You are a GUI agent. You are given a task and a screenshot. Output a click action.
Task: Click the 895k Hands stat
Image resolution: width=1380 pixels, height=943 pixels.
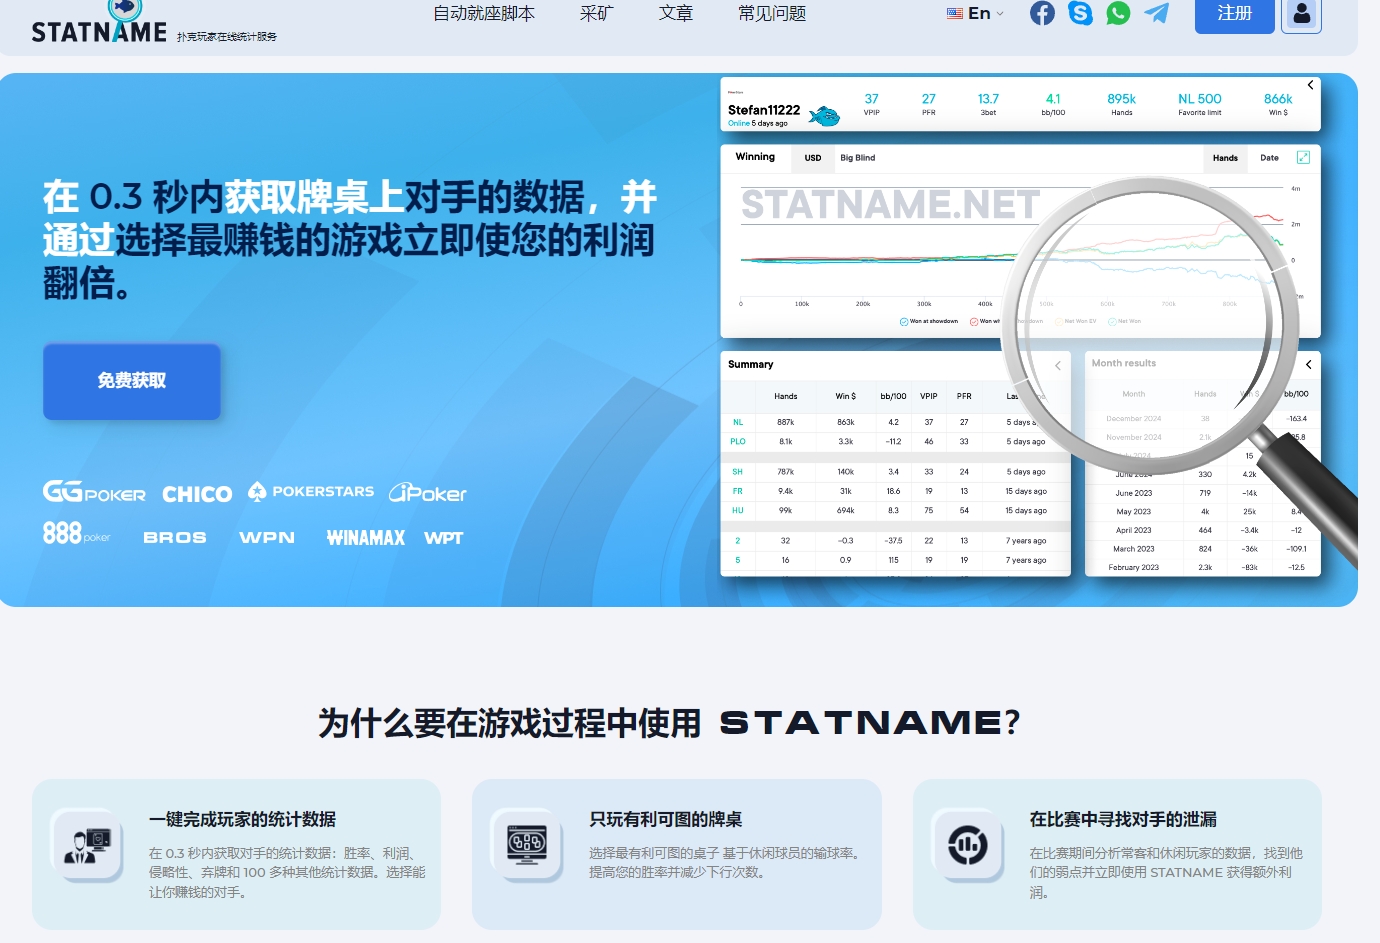click(1122, 99)
